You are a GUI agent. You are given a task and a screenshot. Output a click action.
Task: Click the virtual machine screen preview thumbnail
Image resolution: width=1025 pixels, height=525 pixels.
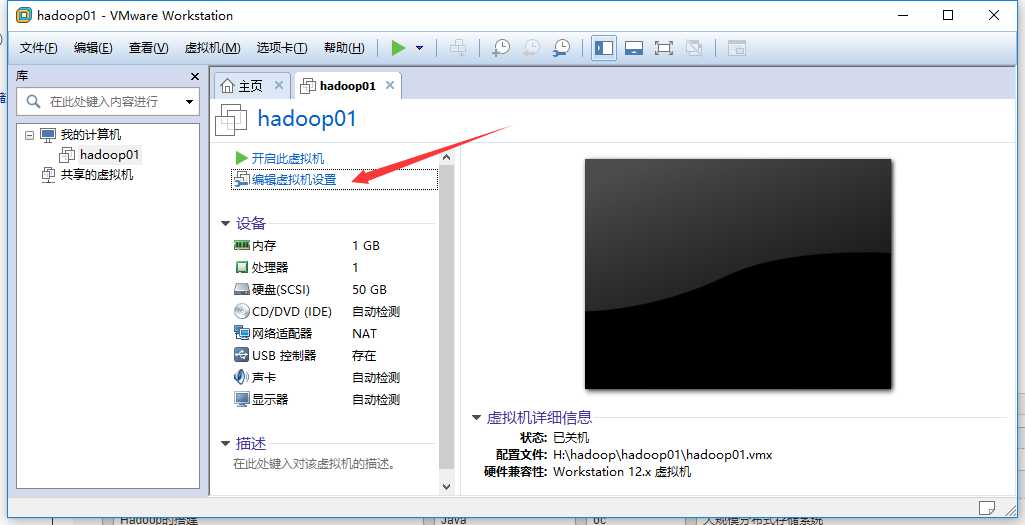(738, 274)
